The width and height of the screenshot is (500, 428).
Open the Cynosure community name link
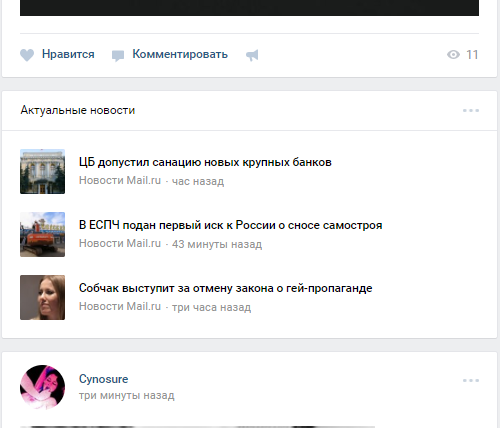(x=103, y=379)
